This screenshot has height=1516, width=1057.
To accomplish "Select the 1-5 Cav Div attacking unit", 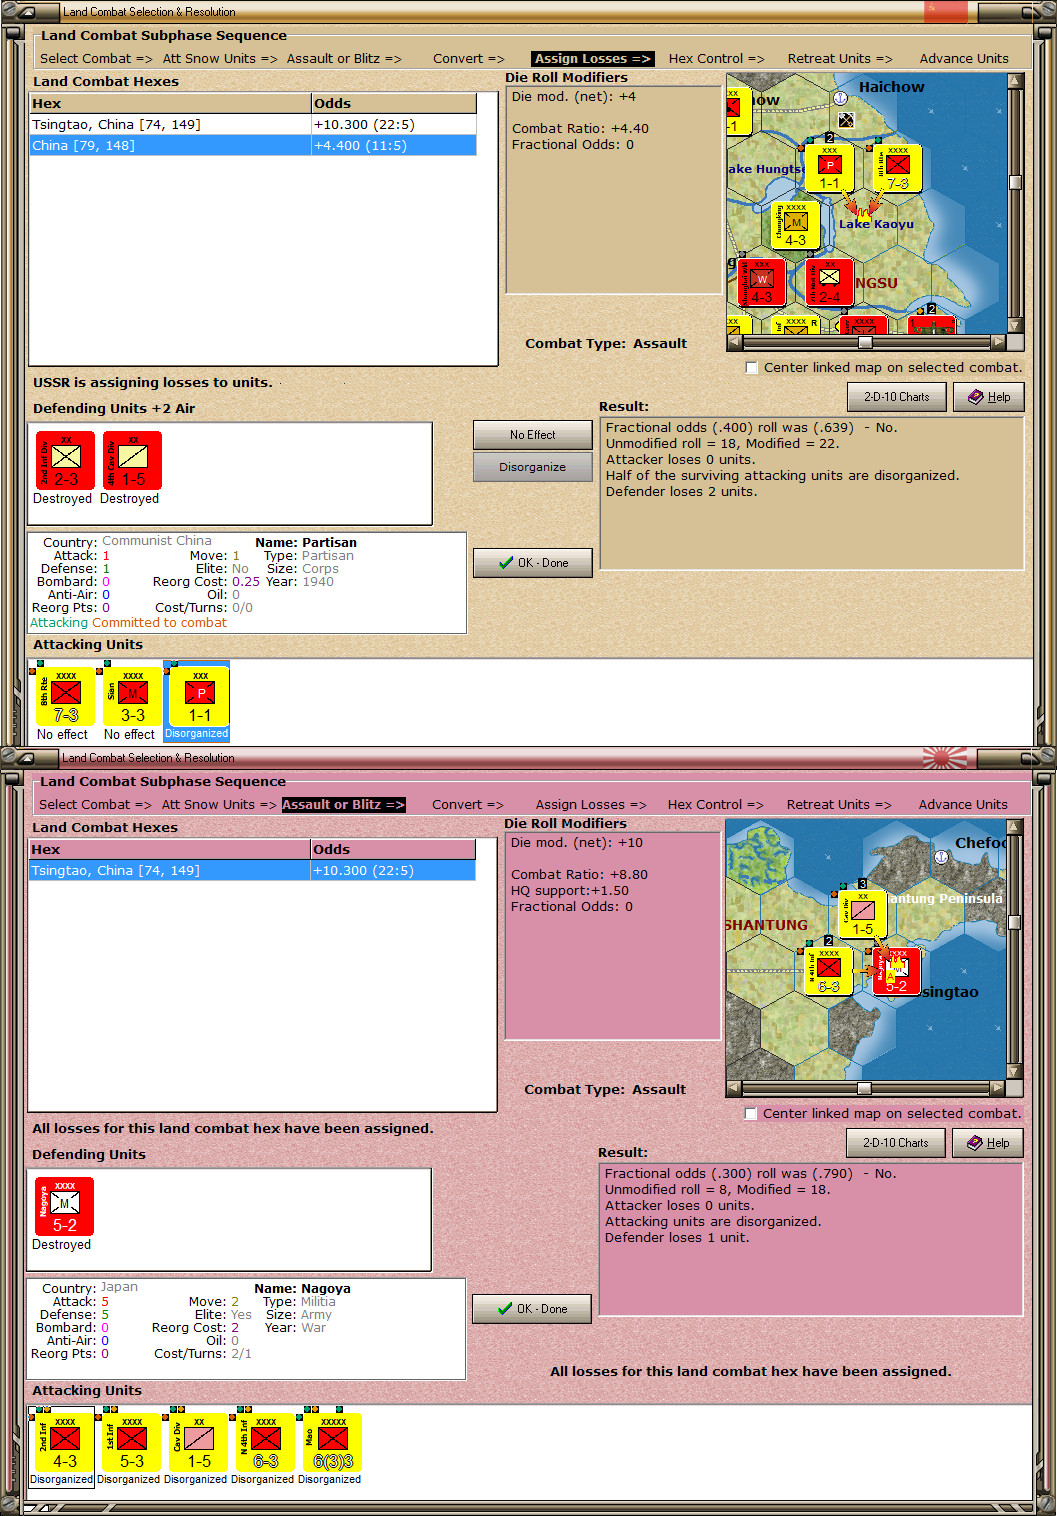I will [x=199, y=1442].
